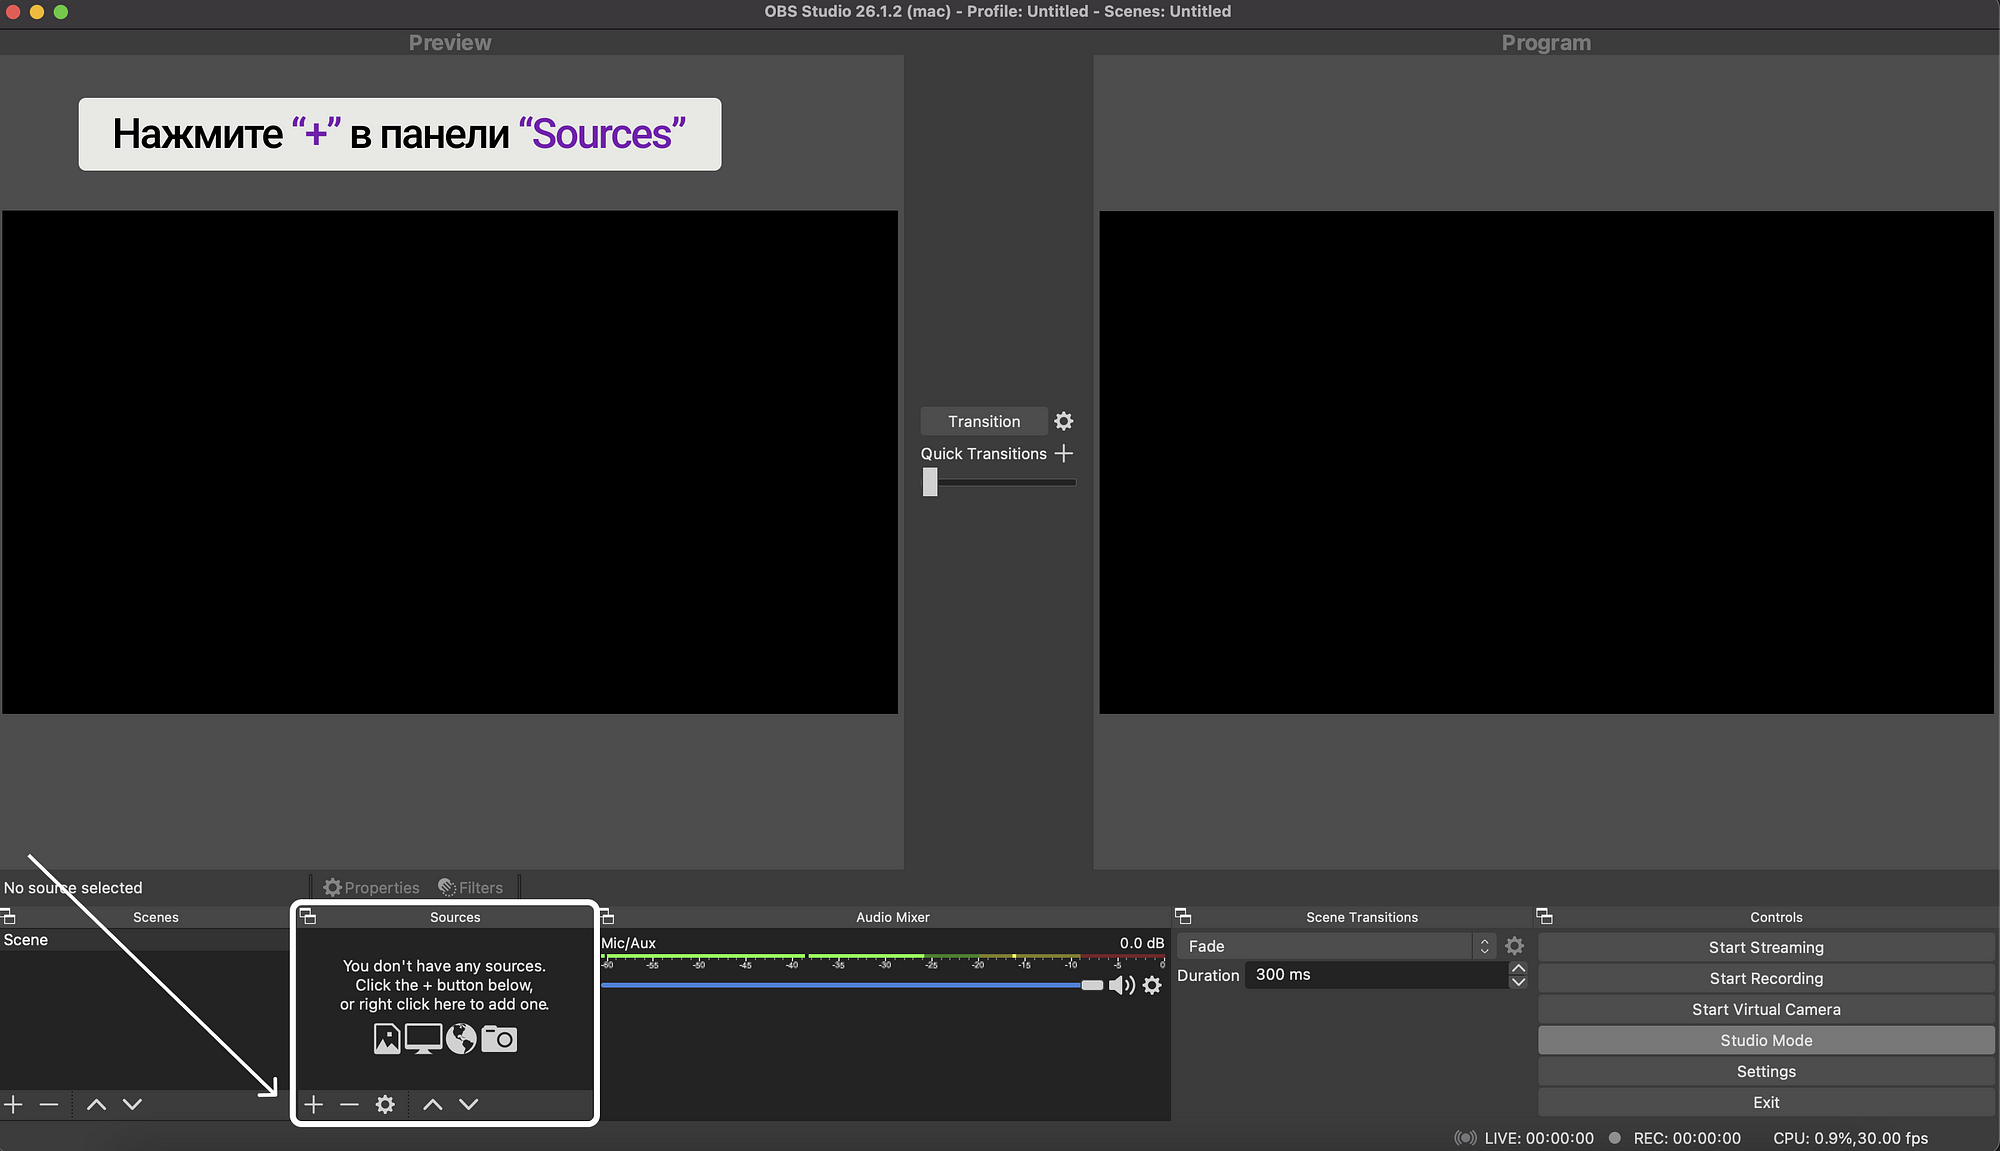This screenshot has width=2000, height=1151.
Task: Click the Quick Transitions label
Action: pyautogui.click(x=984, y=453)
